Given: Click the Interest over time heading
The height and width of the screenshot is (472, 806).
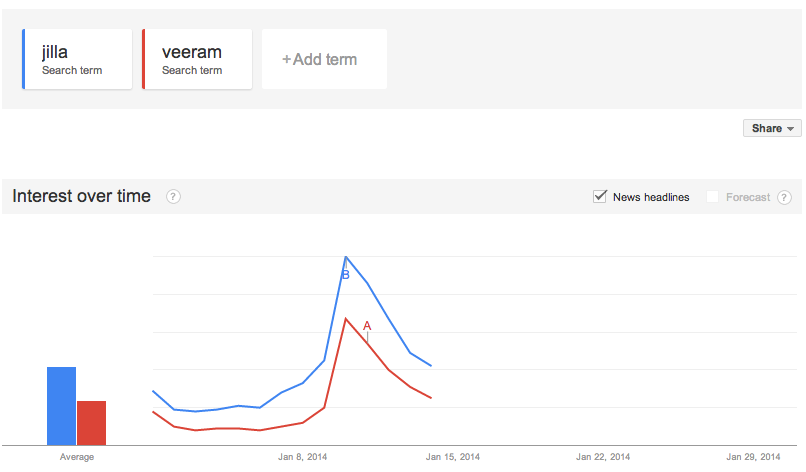Looking at the screenshot, I should (x=82, y=196).
